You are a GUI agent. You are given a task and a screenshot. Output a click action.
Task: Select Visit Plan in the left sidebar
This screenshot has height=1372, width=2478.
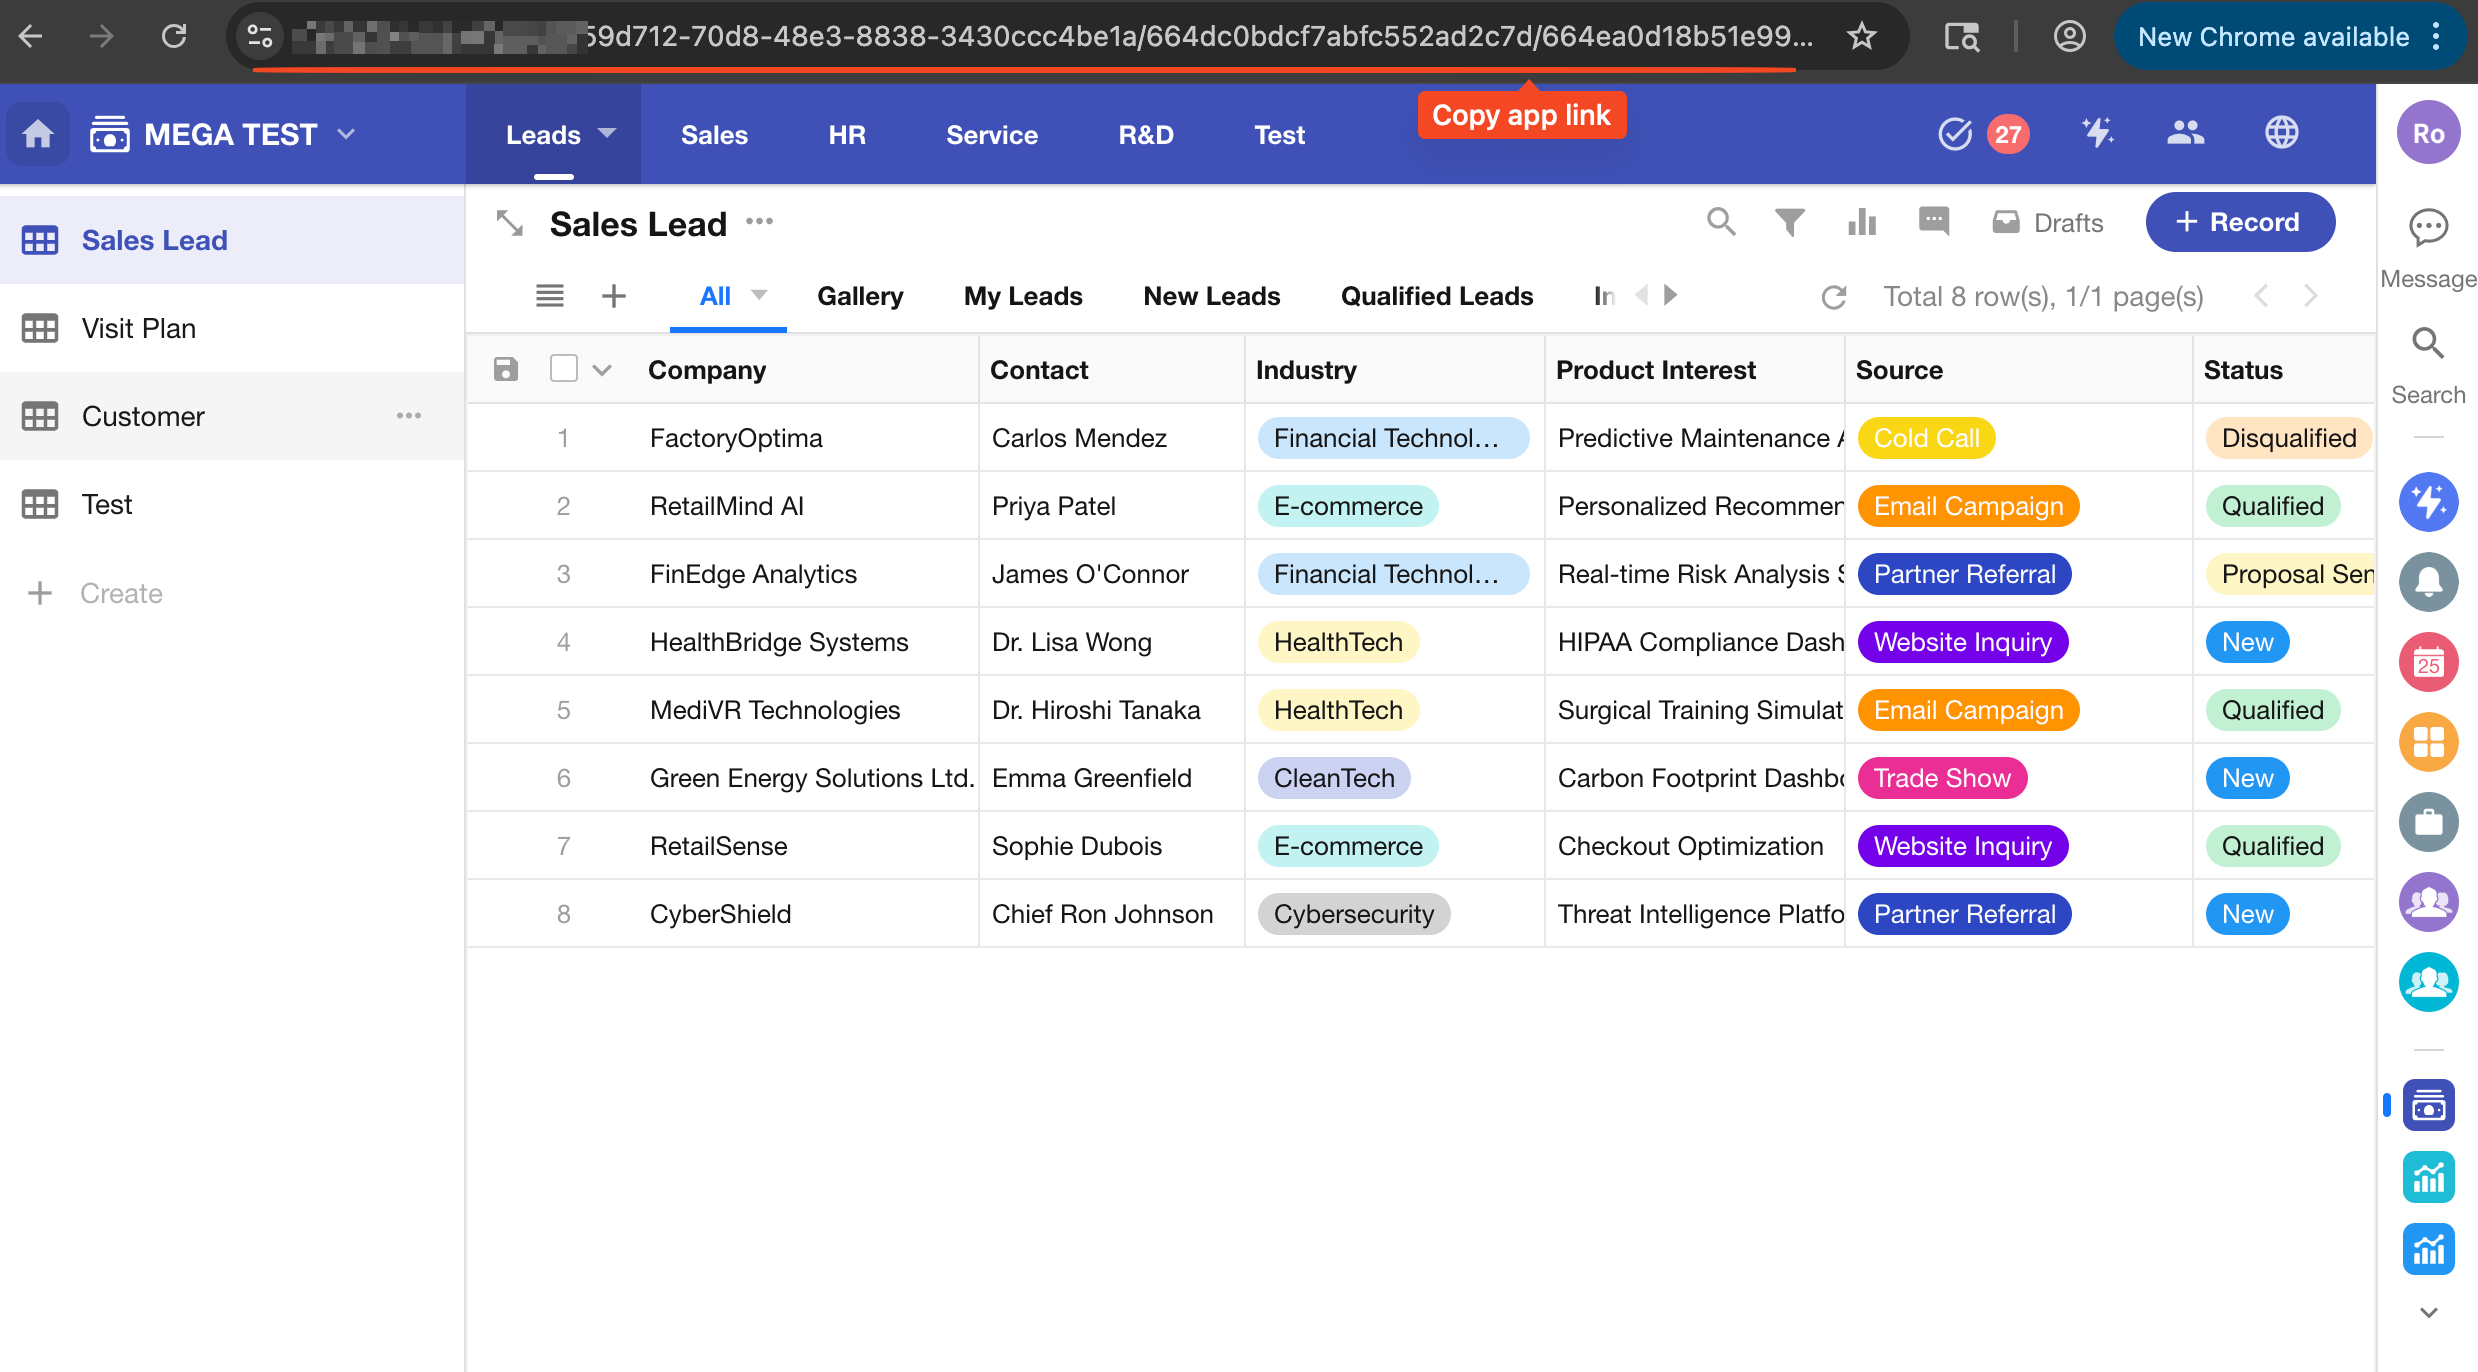click(x=139, y=328)
